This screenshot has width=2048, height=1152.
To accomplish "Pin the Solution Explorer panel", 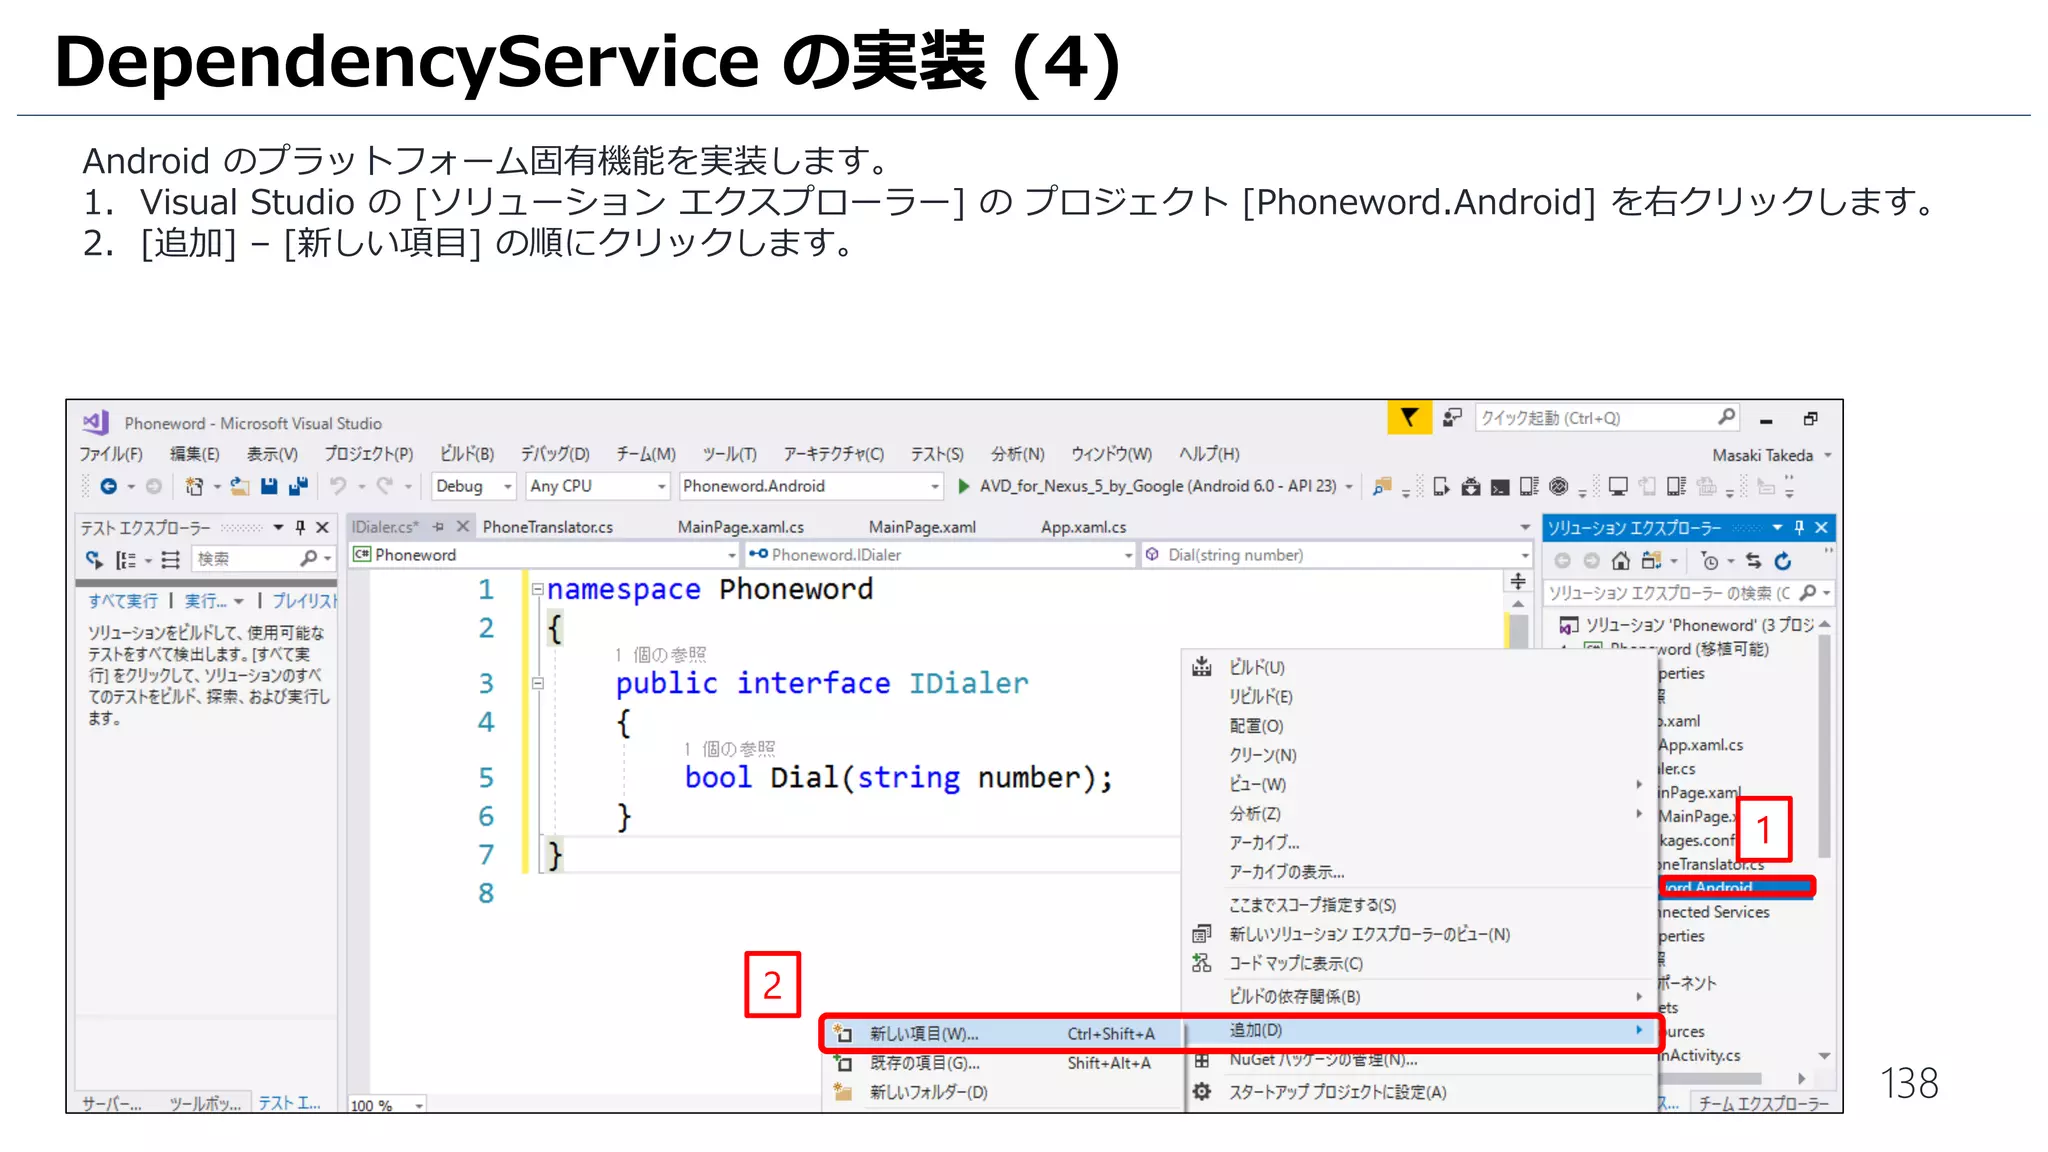I will 1799,527.
